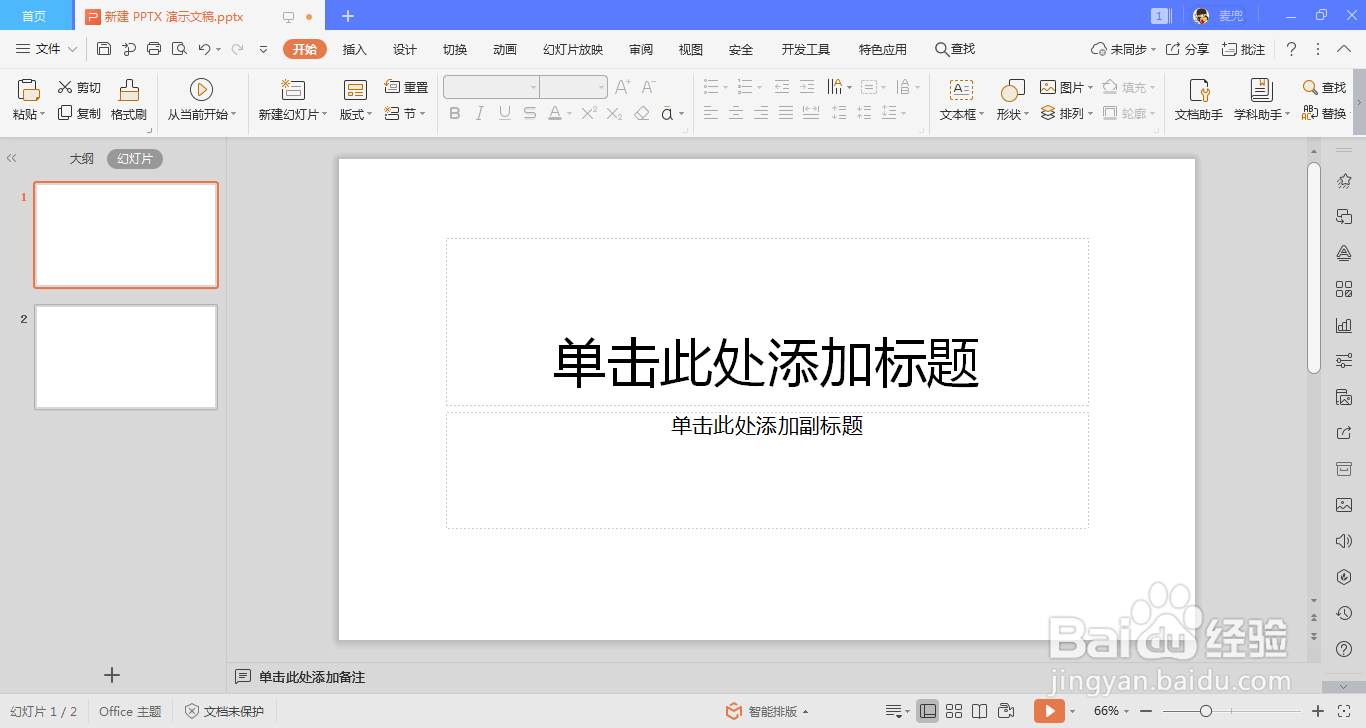Open the animation star sidebar icon
The width and height of the screenshot is (1366, 728).
coord(1344,181)
